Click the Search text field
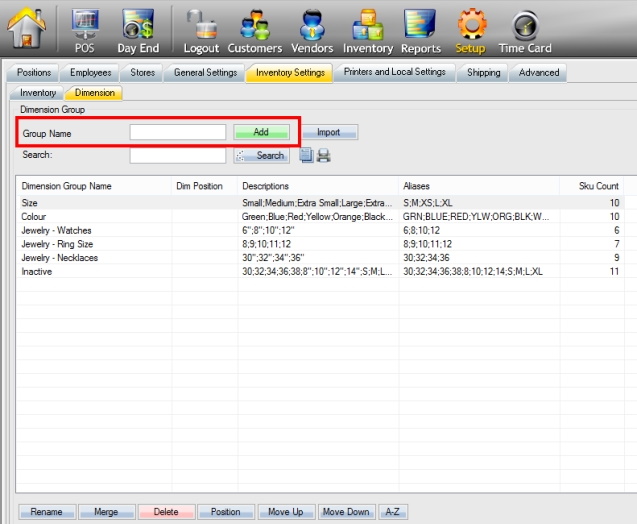Image resolution: width=637 pixels, height=524 pixels. 178,156
